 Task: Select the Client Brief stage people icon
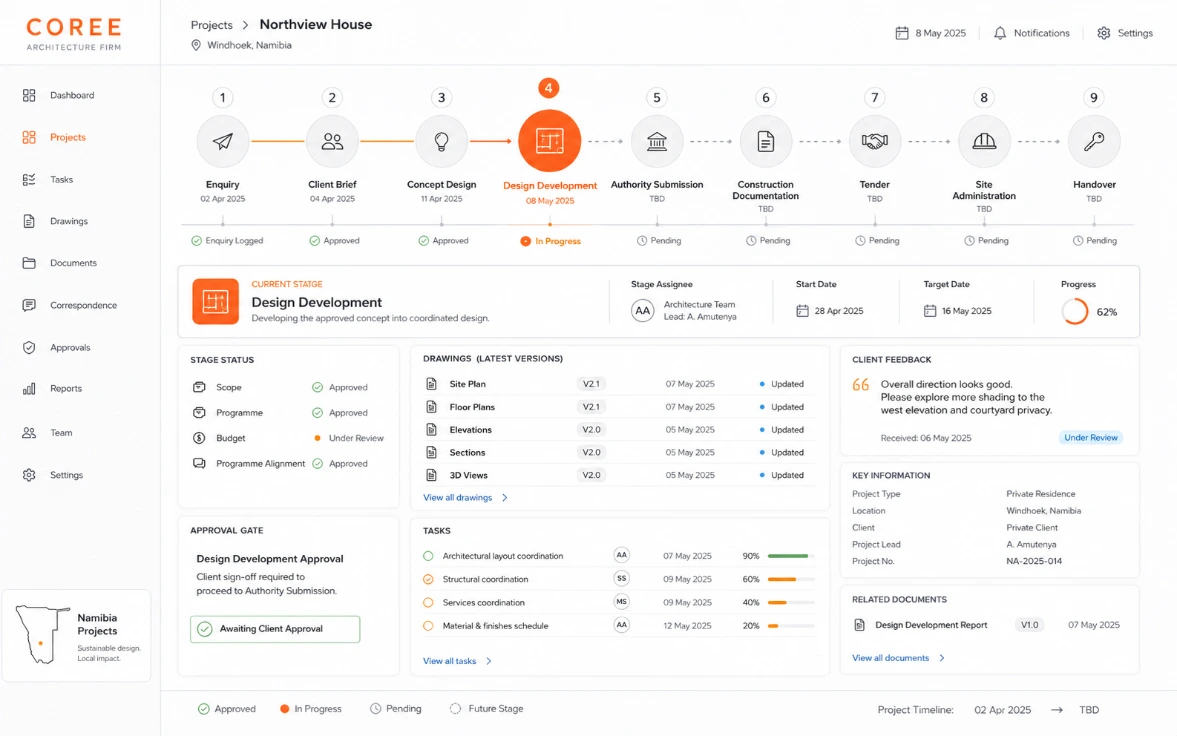tap(332, 141)
